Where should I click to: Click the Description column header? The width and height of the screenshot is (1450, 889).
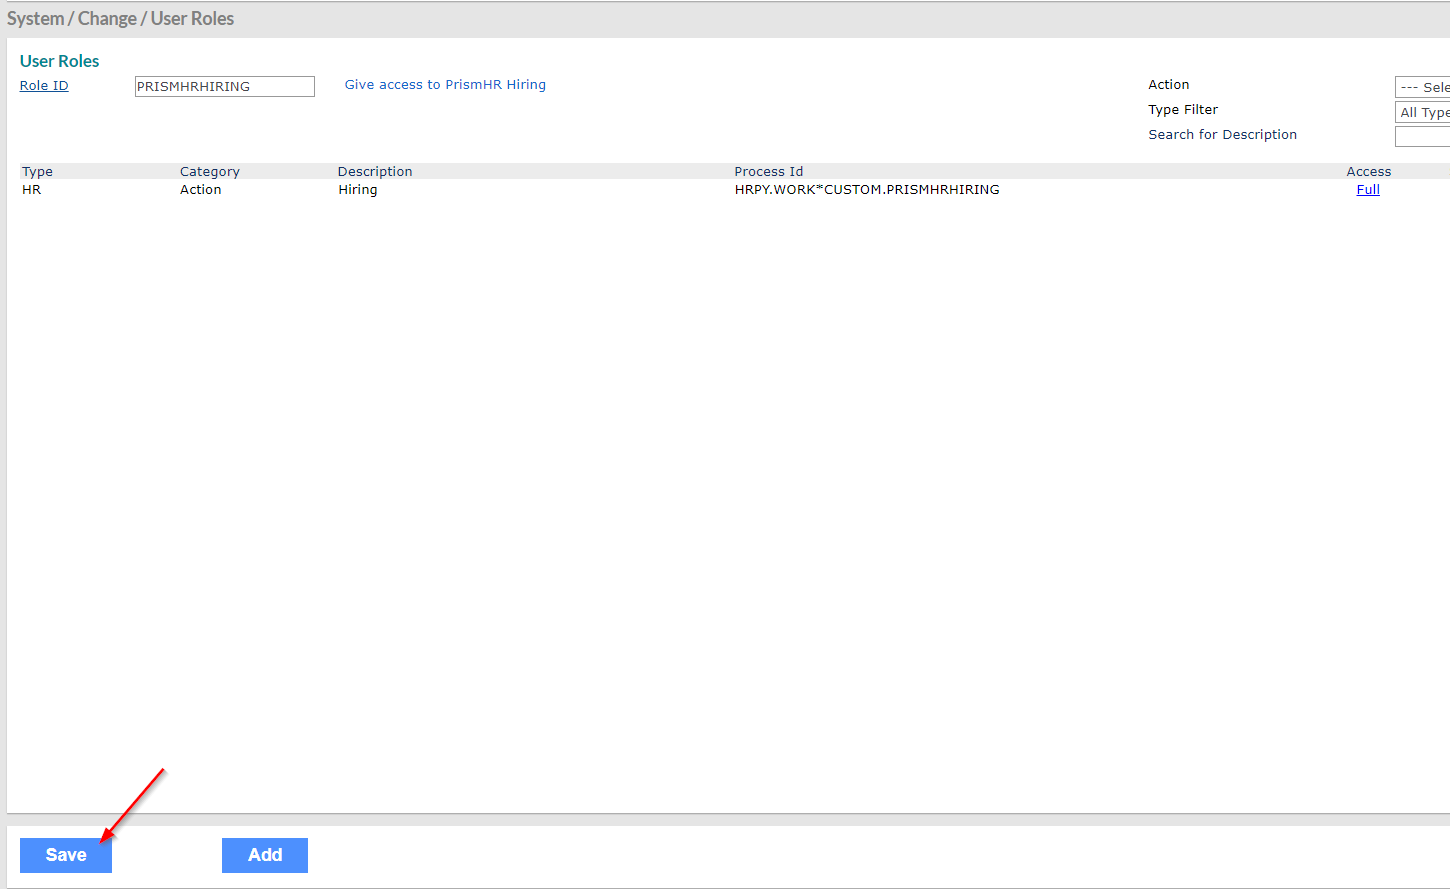pyautogui.click(x=375, y=172)
